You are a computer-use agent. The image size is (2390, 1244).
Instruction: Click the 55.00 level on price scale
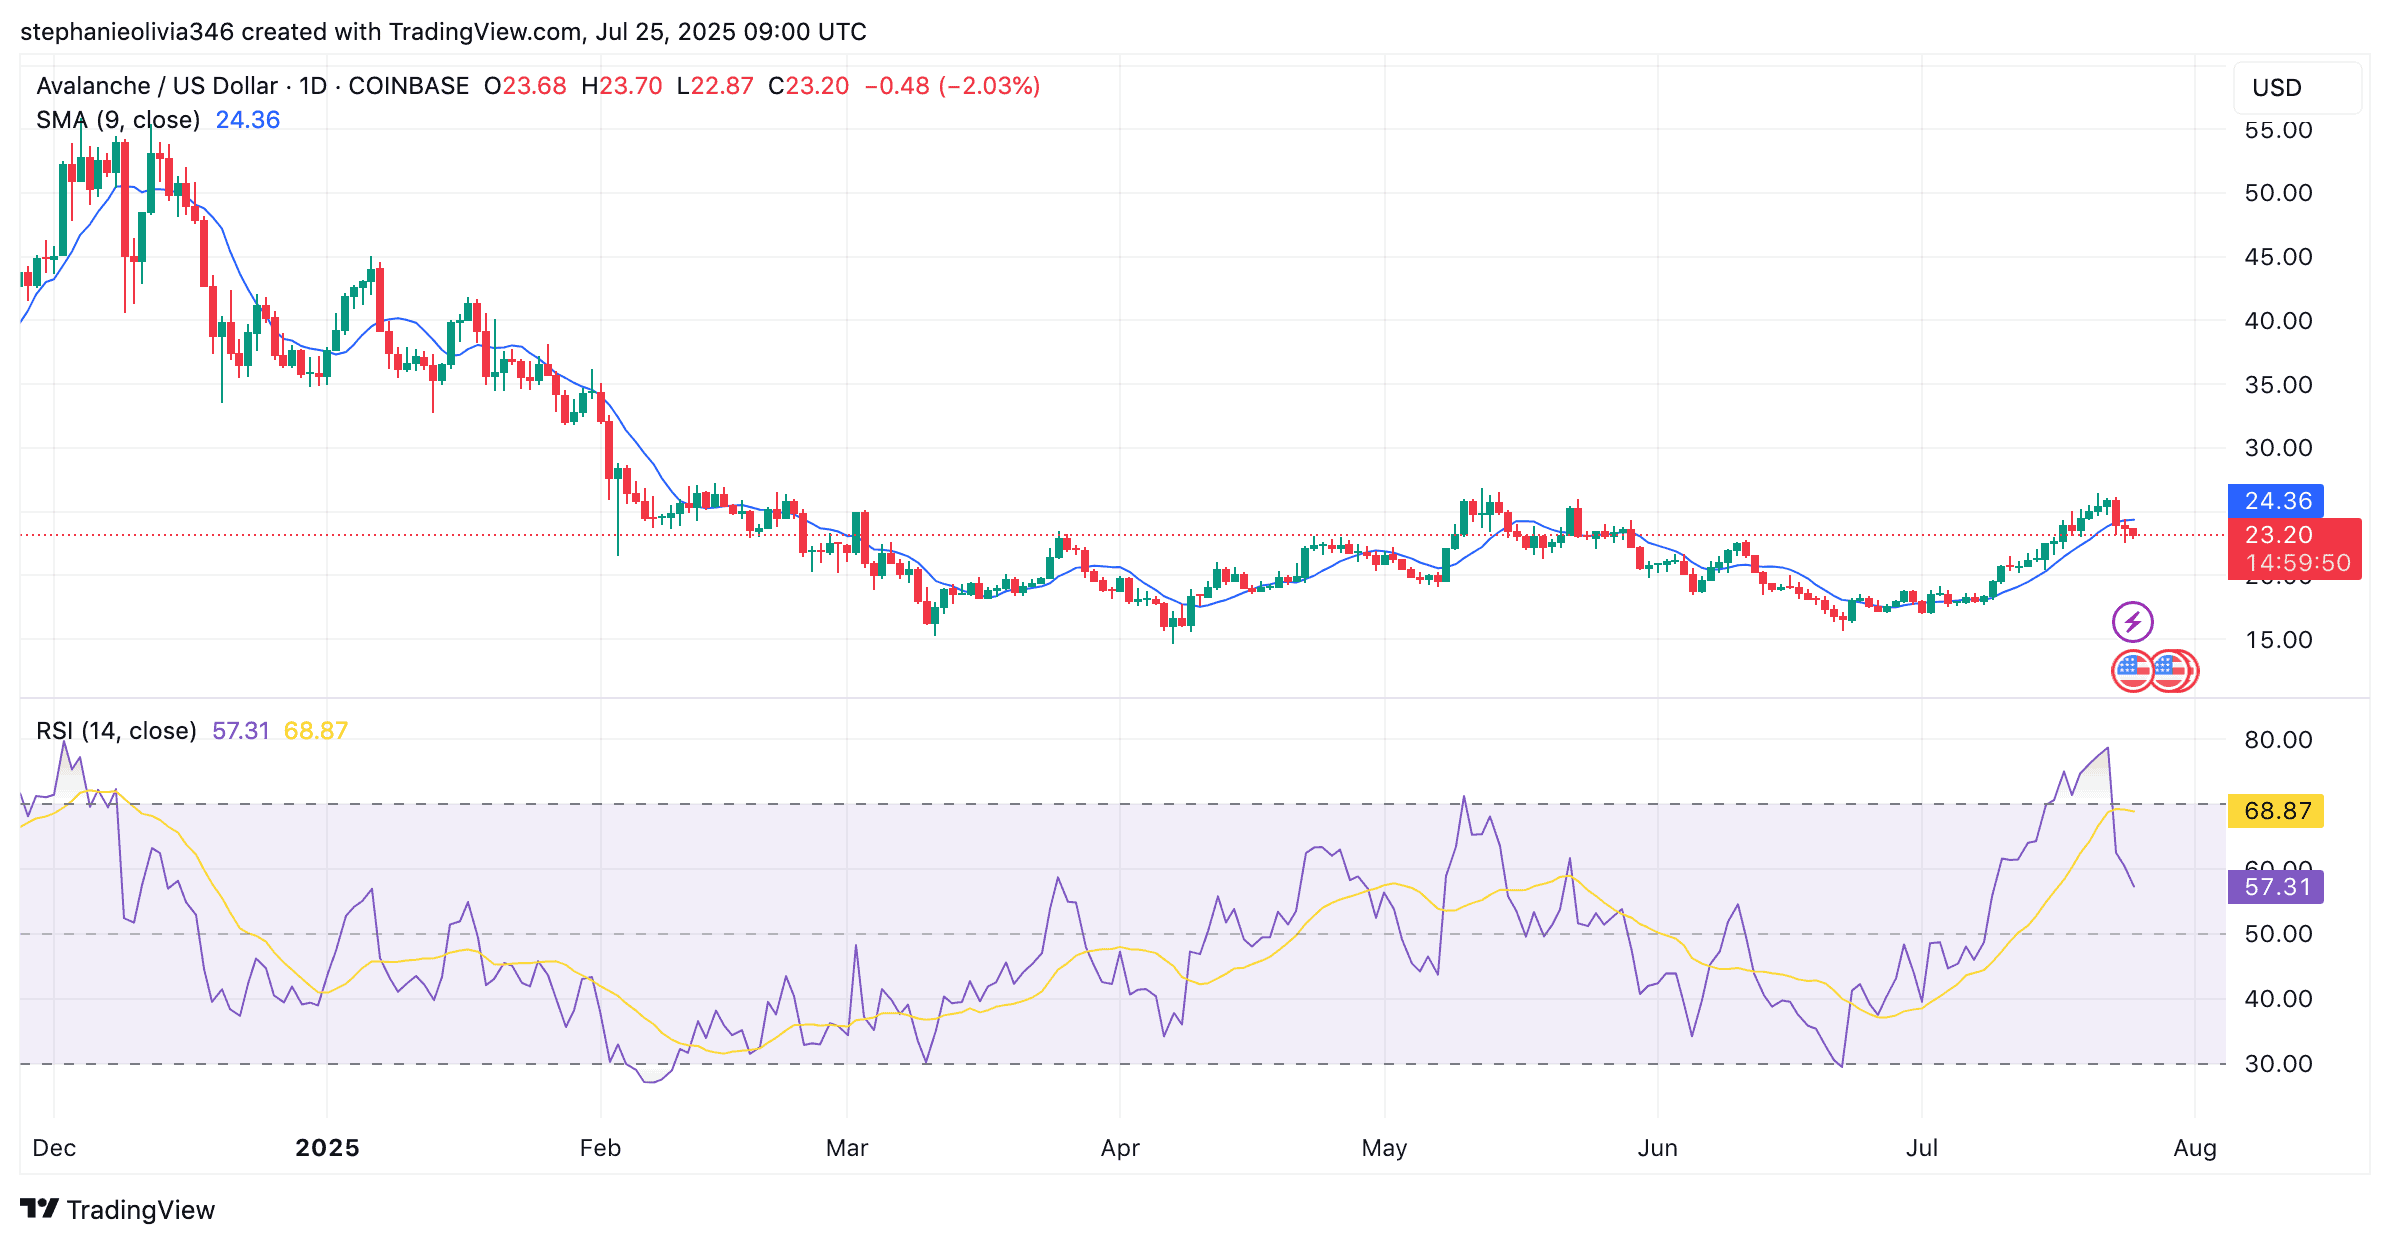point(2277,130)
